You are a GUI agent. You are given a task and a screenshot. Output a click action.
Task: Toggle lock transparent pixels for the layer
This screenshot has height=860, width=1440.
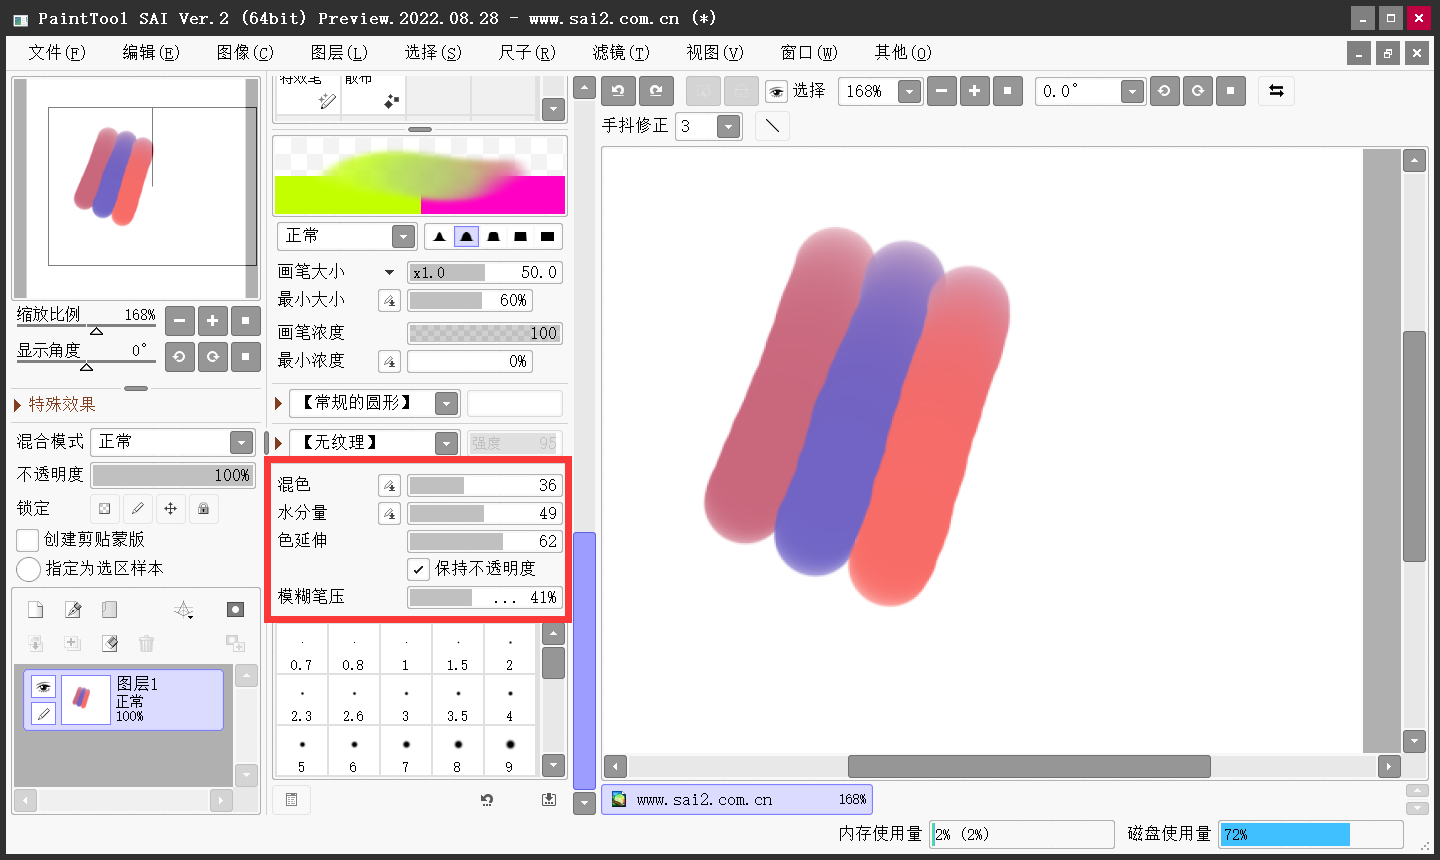pyautogui.click(x=105, y=509)
